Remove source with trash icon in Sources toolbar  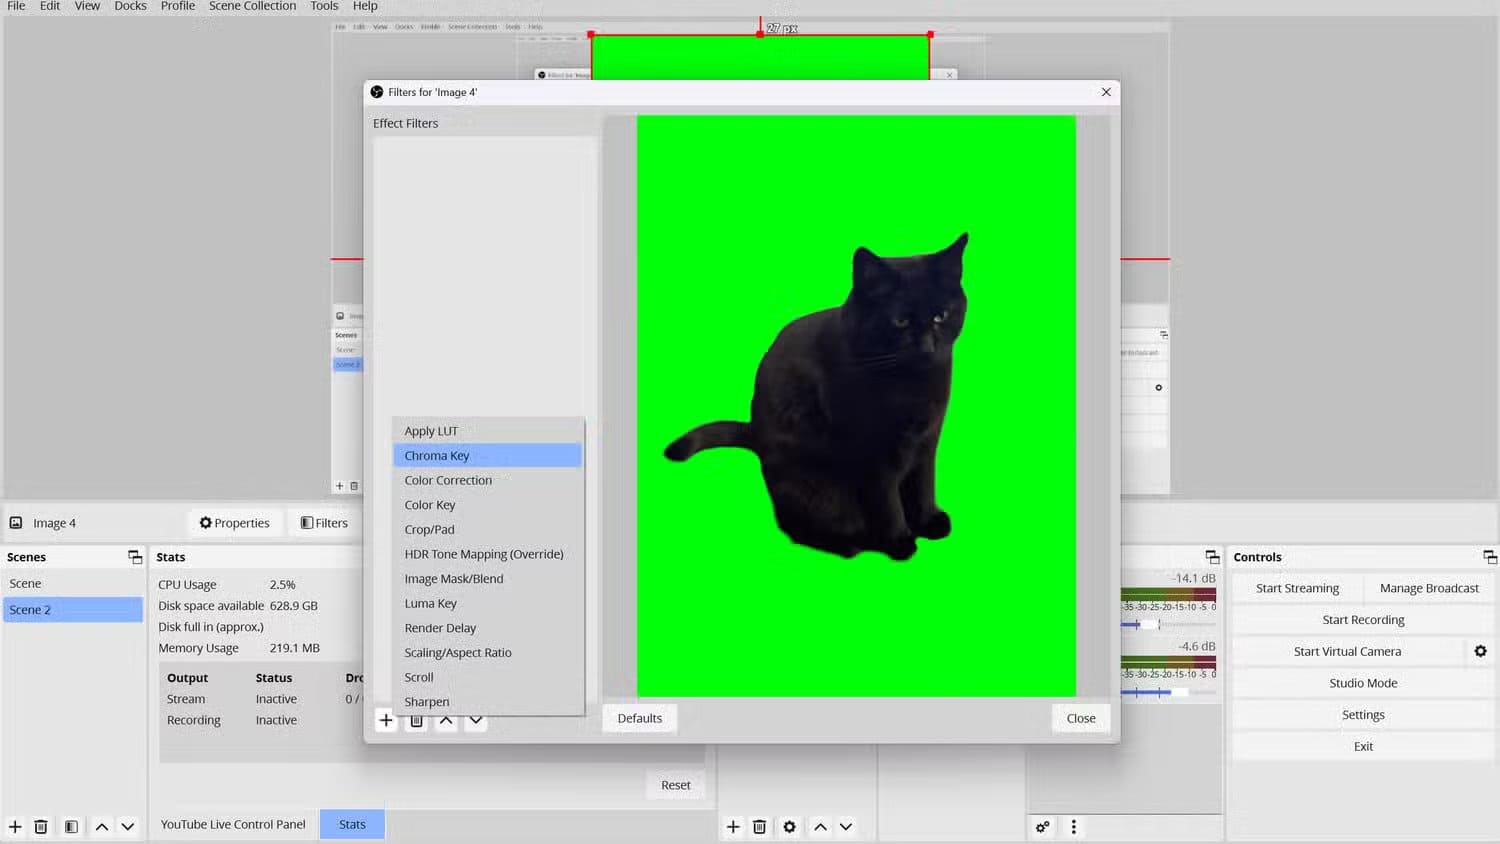coord(760,827)
